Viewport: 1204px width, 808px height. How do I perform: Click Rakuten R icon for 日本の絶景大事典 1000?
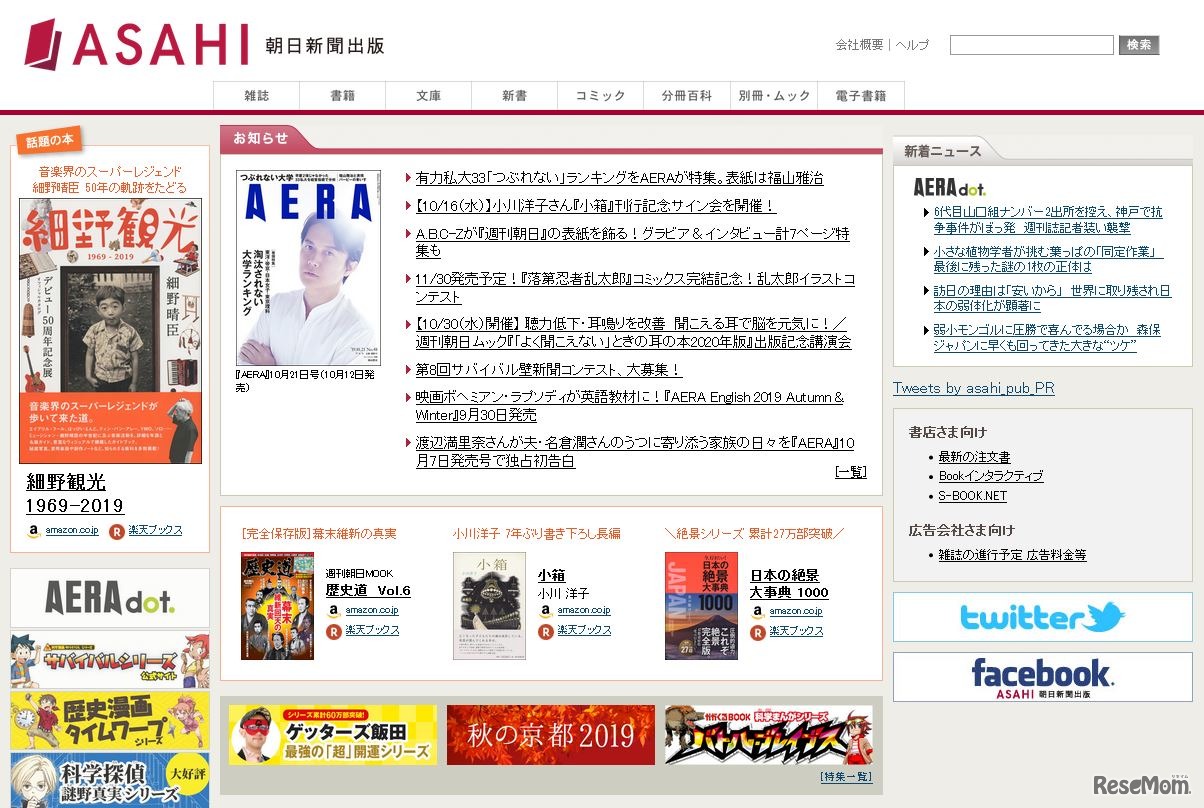coord(758,631)
